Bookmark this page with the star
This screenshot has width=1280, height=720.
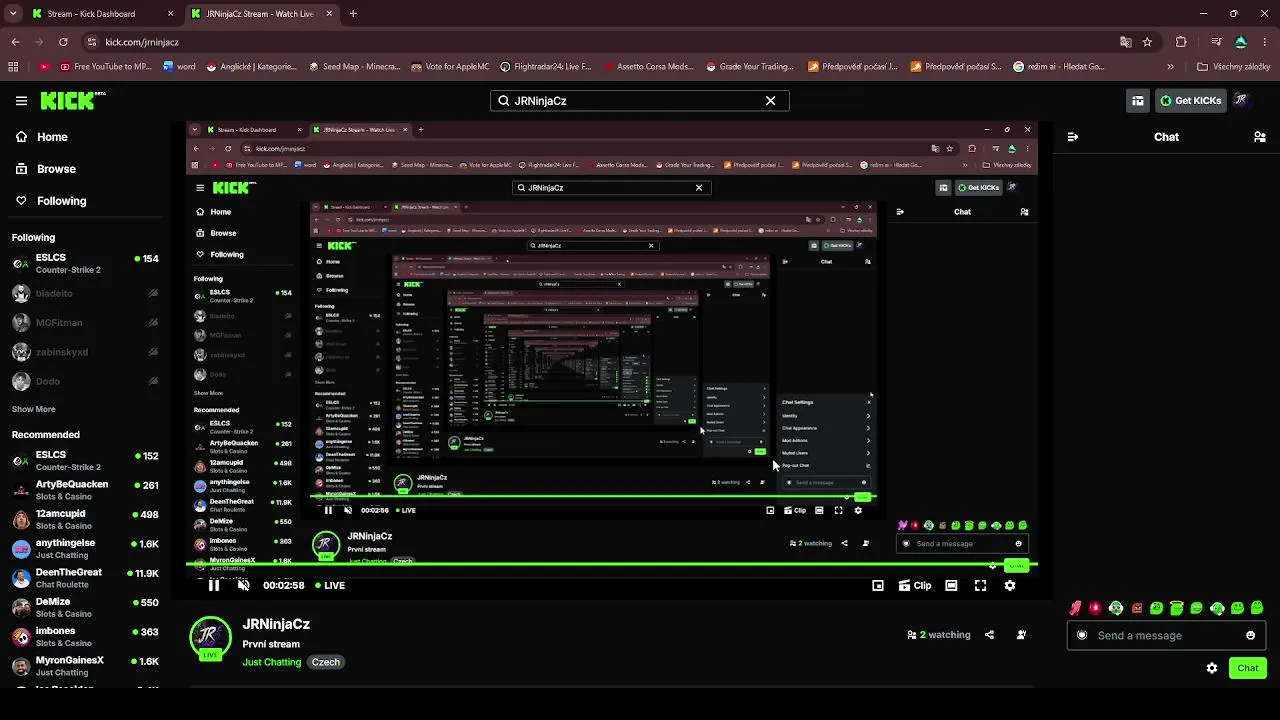pos(1147,42)
